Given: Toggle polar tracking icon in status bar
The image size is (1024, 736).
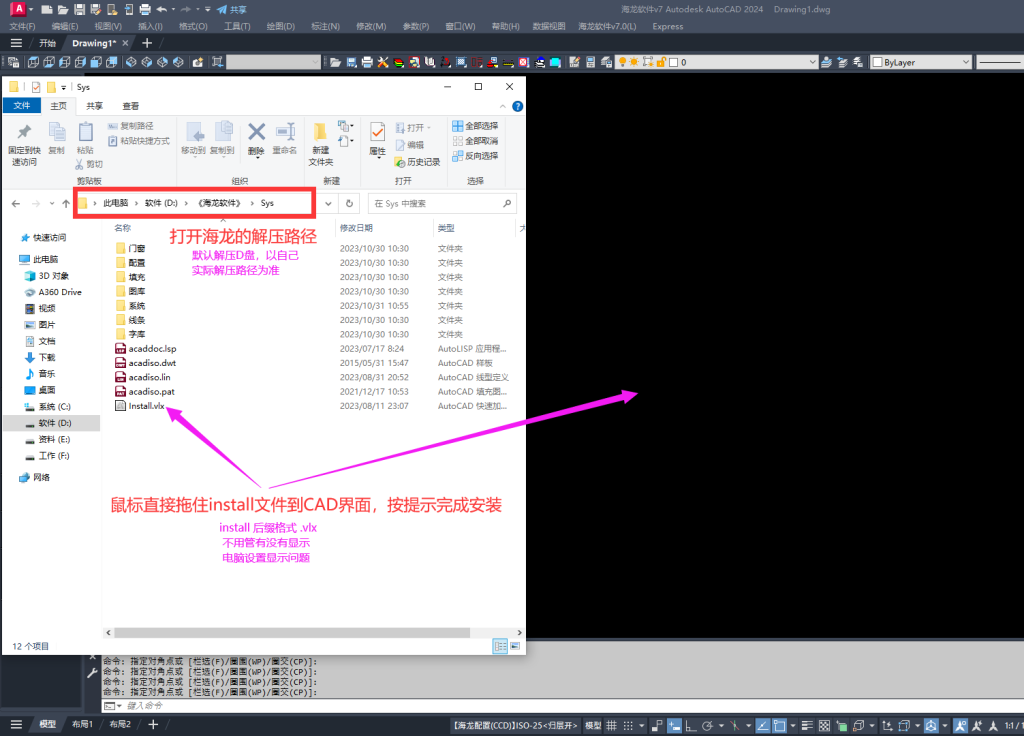Looking at the screenshot, I should [707, 726].
